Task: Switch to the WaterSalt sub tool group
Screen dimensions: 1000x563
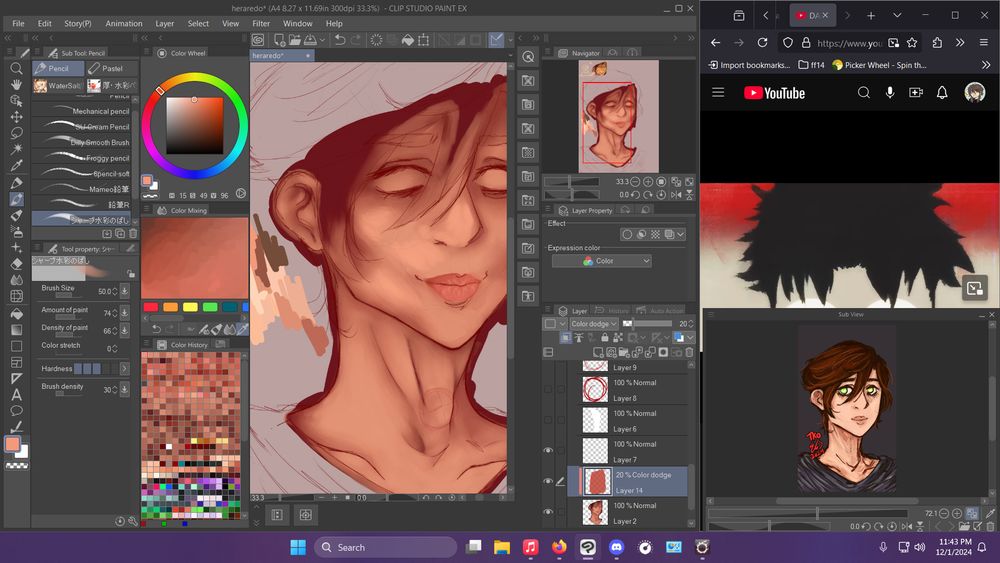Action: pos(58,85)
